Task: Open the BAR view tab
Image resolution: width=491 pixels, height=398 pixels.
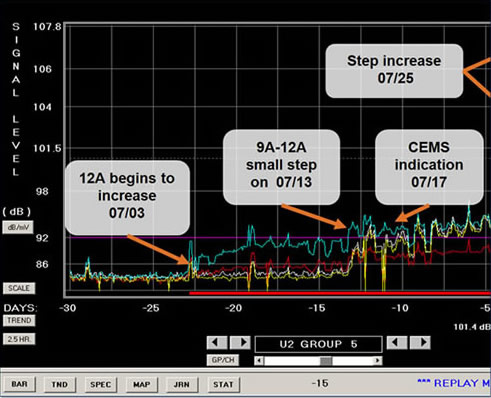Action: tap(19, 384)
